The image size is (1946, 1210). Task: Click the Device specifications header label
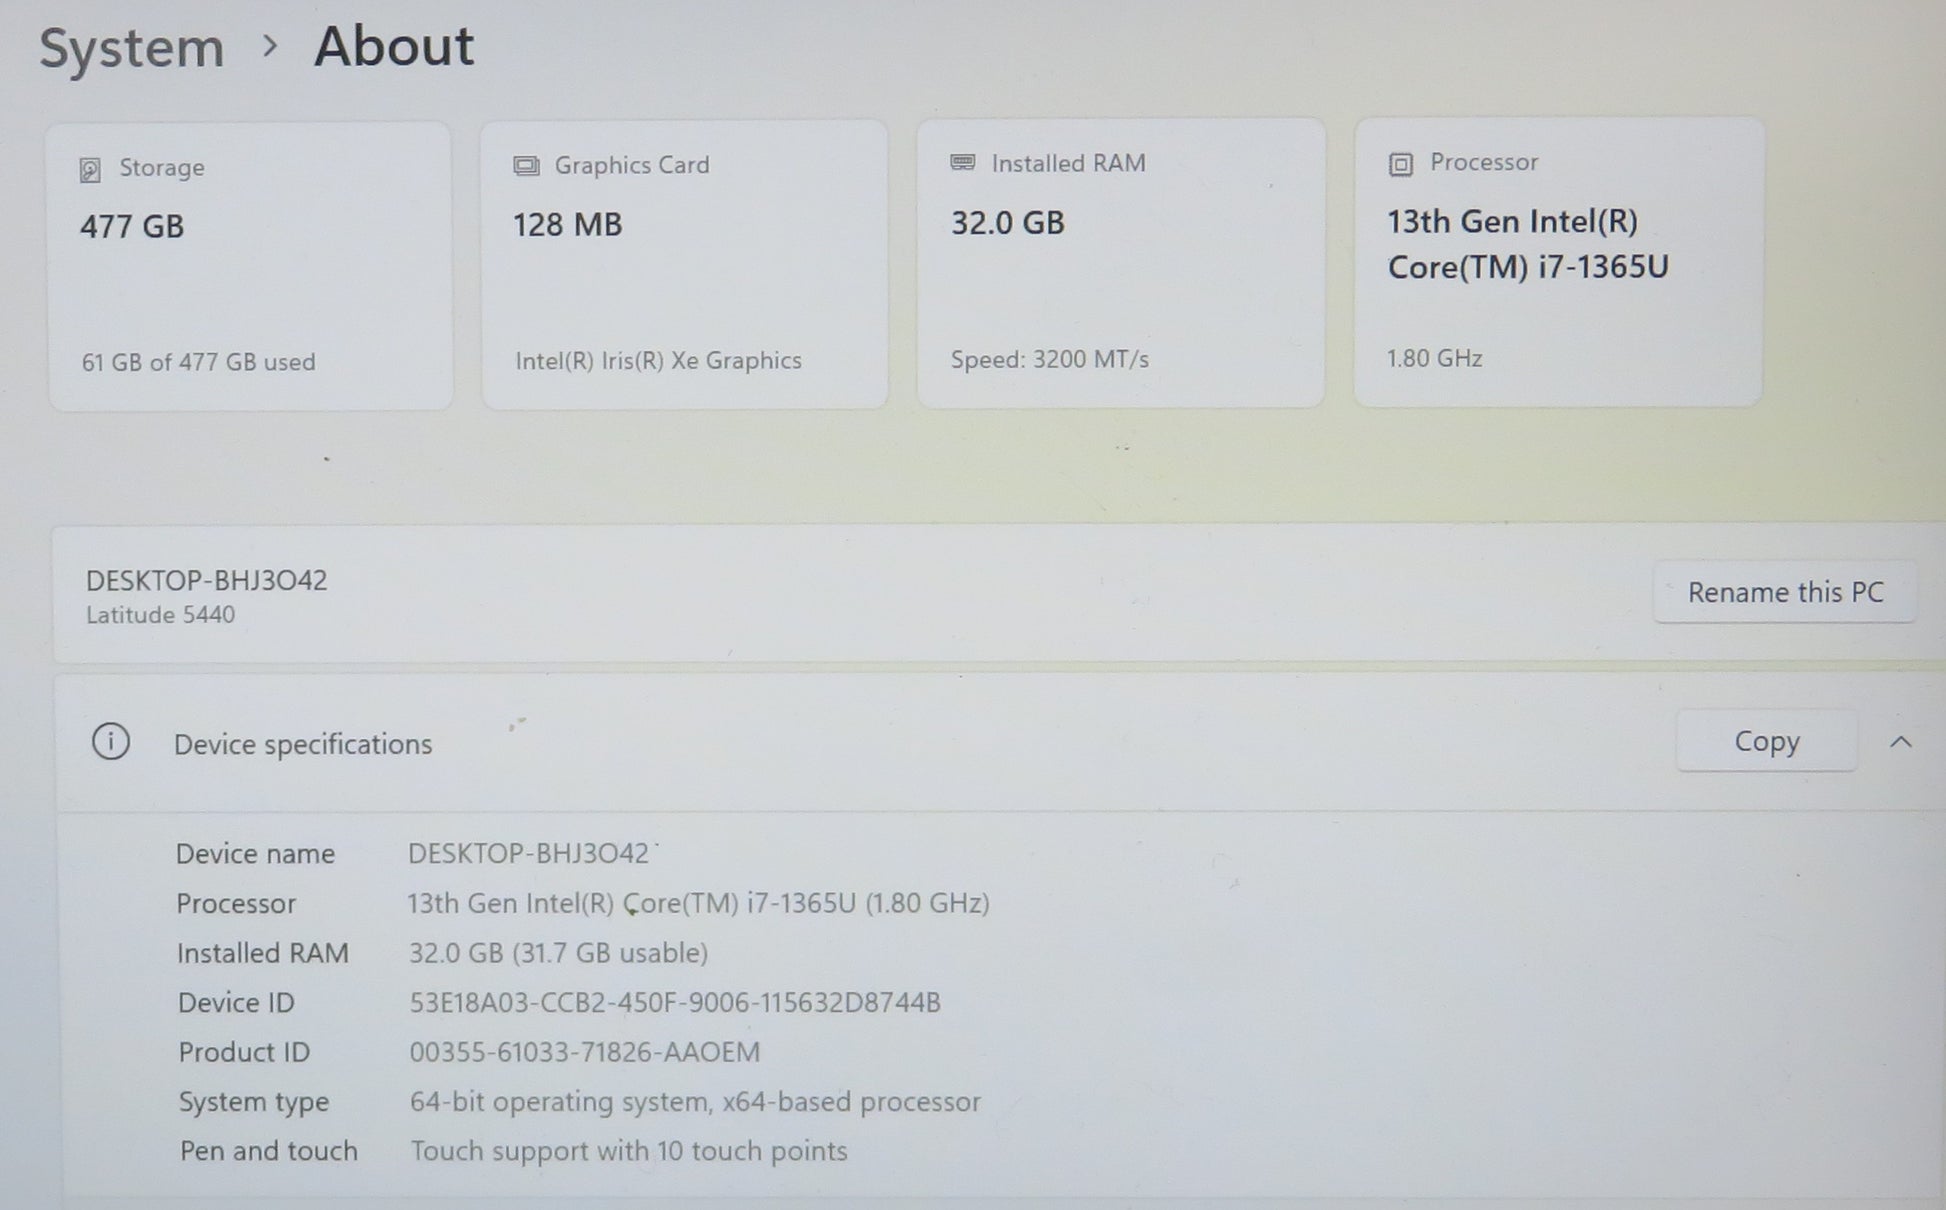pos(302,744)
